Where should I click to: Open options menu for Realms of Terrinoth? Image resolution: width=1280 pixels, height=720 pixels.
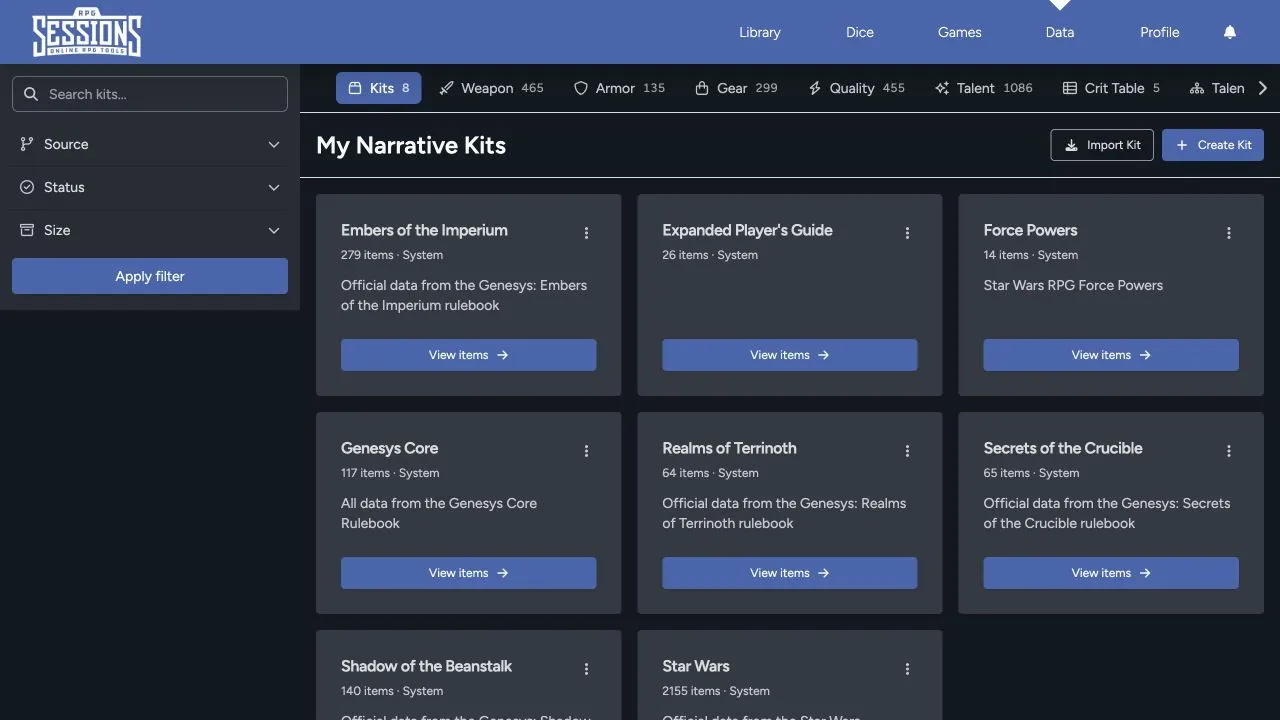907,451
